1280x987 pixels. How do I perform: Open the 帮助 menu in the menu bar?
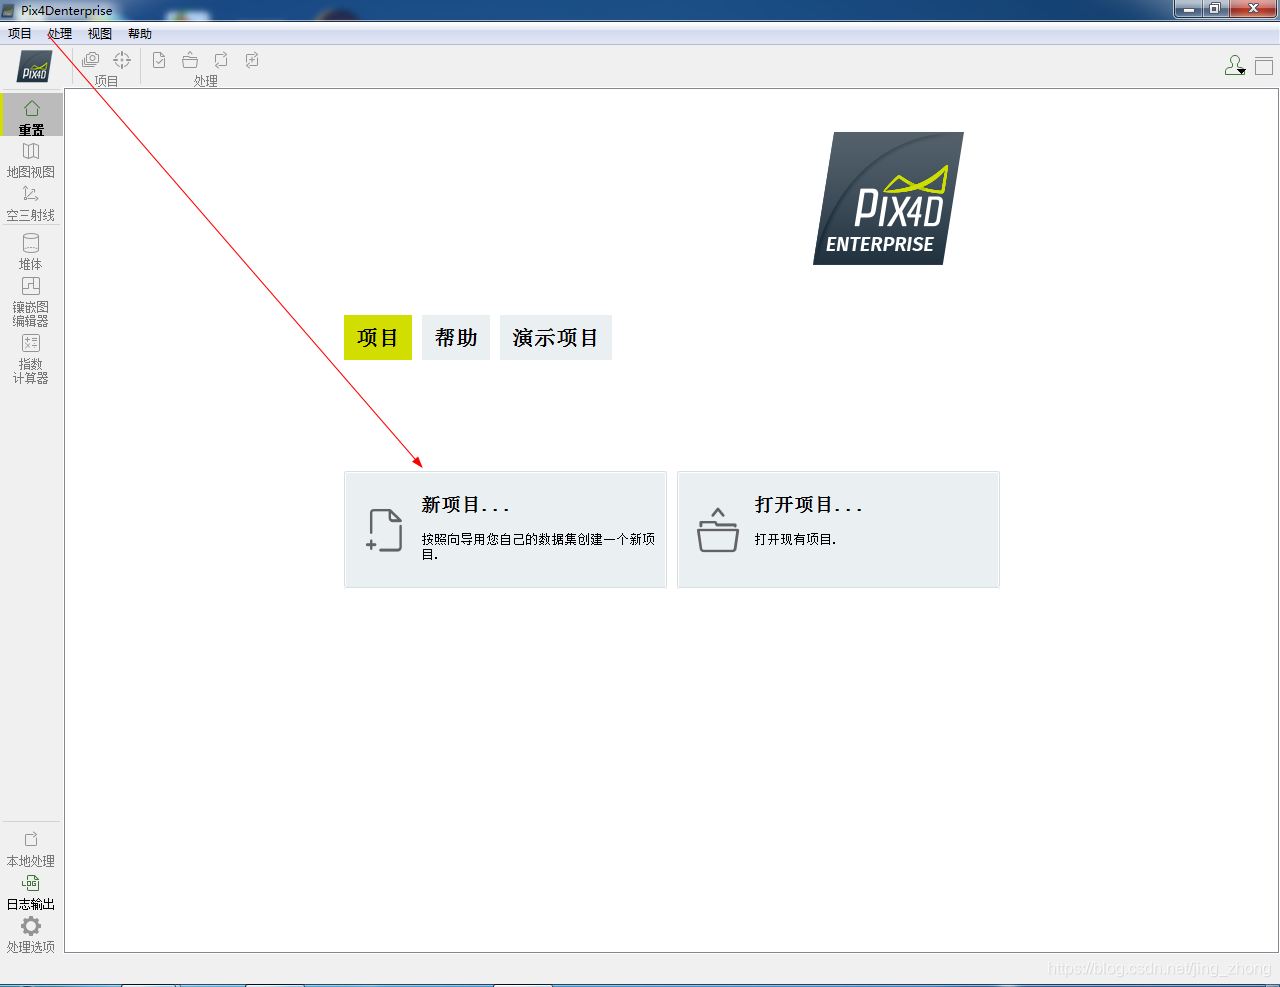click(x=140, y=34)
